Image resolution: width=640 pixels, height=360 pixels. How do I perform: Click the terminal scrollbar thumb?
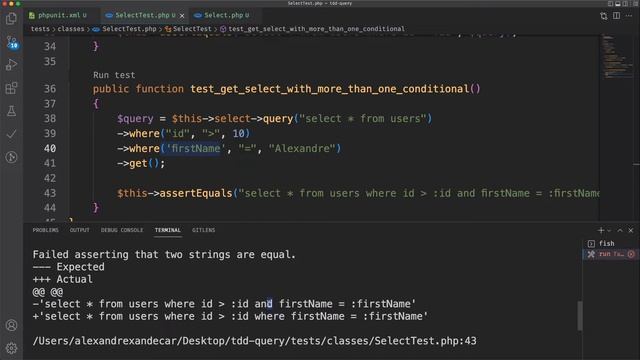click(x=580, y=316)
